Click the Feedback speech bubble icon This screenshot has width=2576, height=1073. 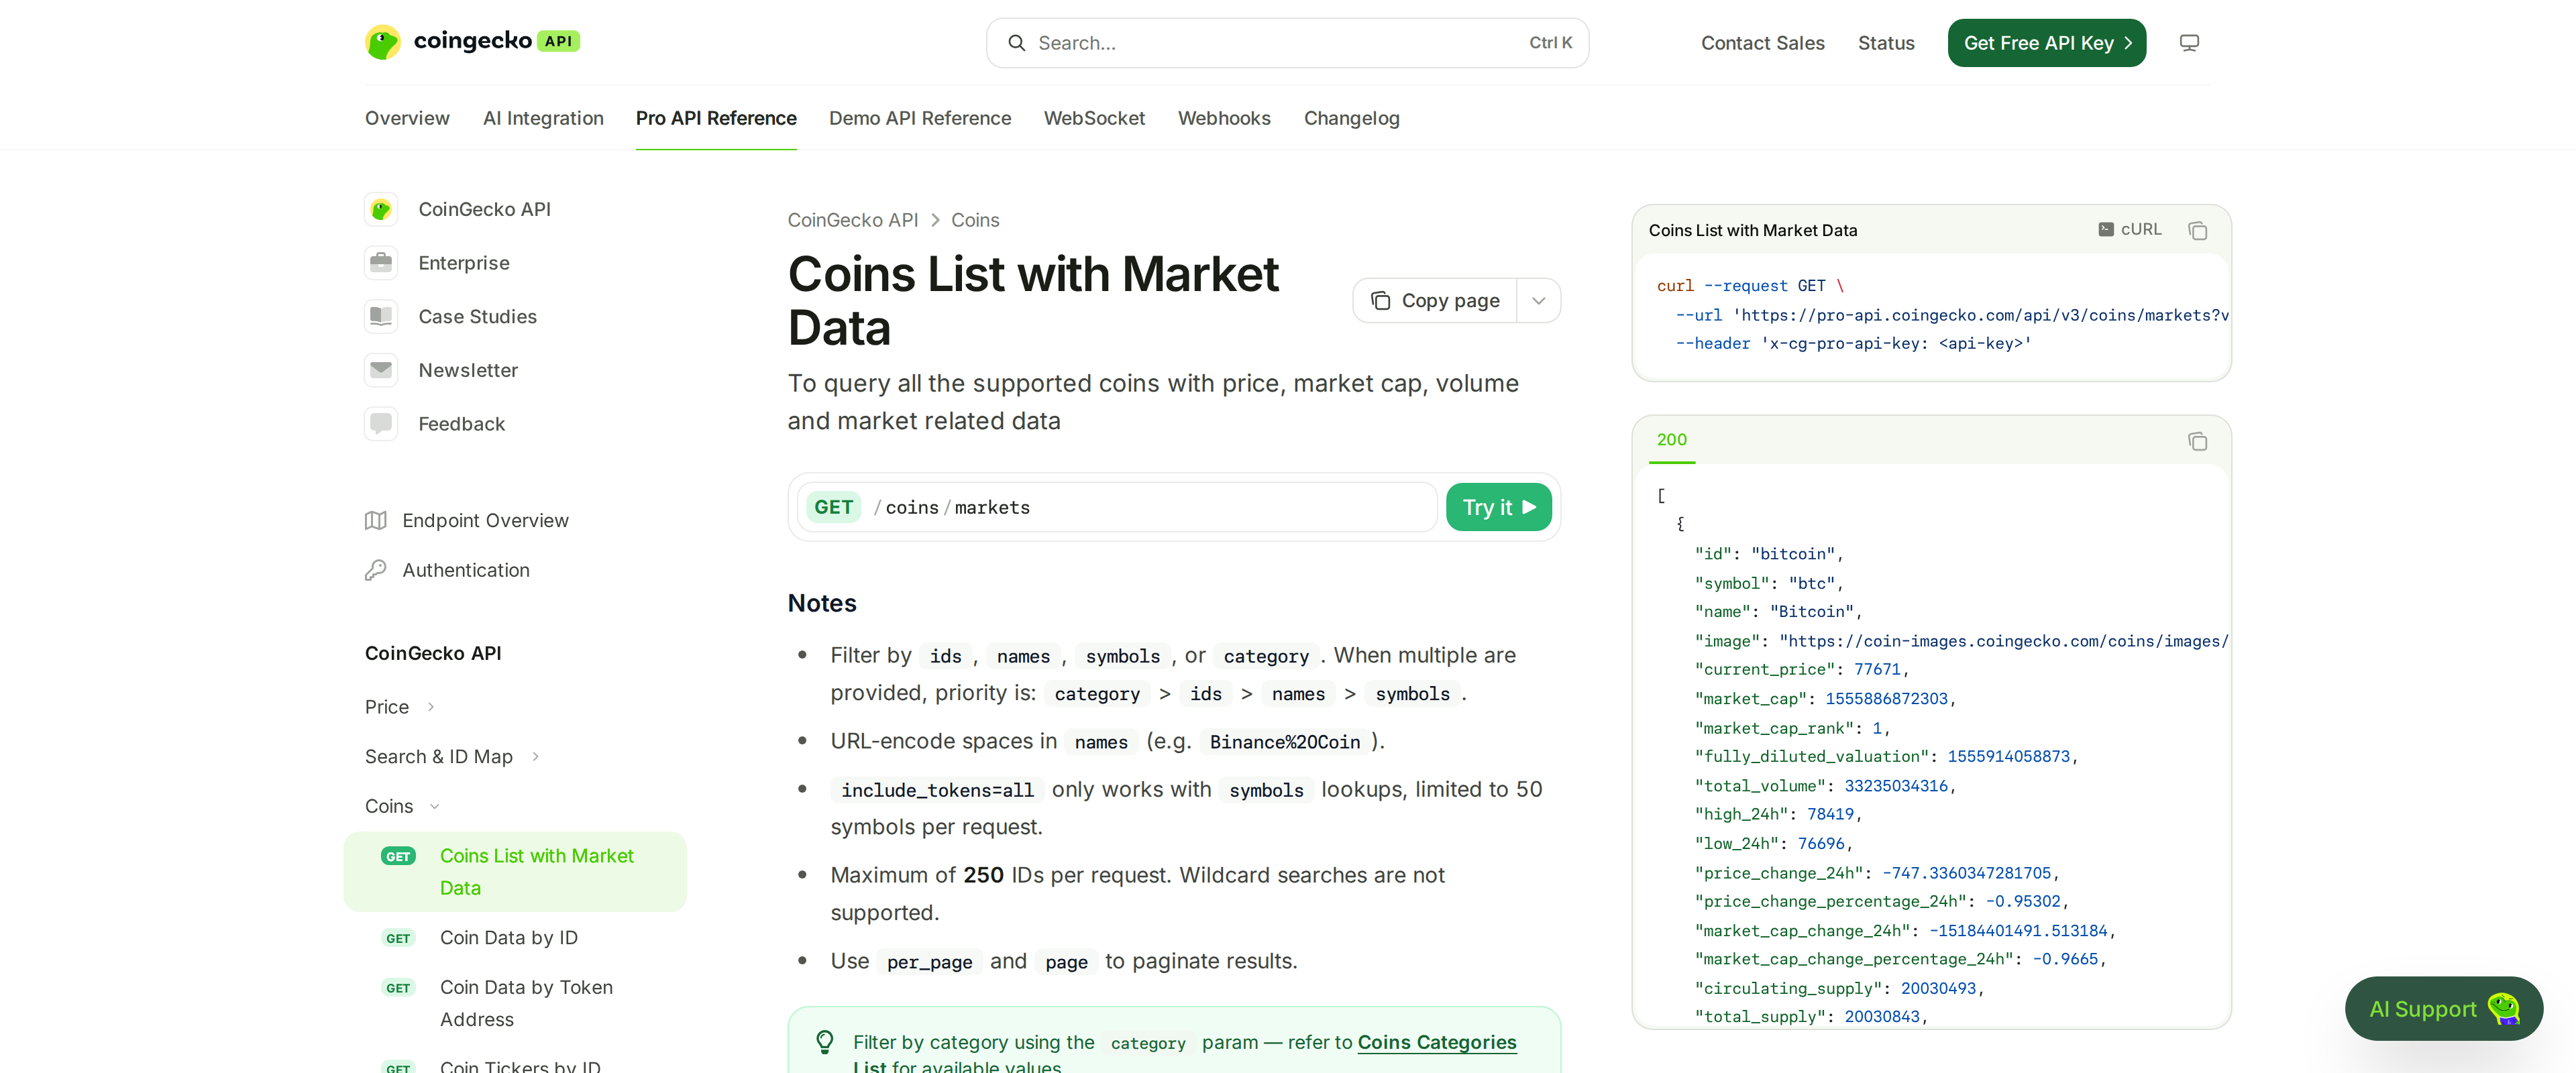[x=381, y=424]
